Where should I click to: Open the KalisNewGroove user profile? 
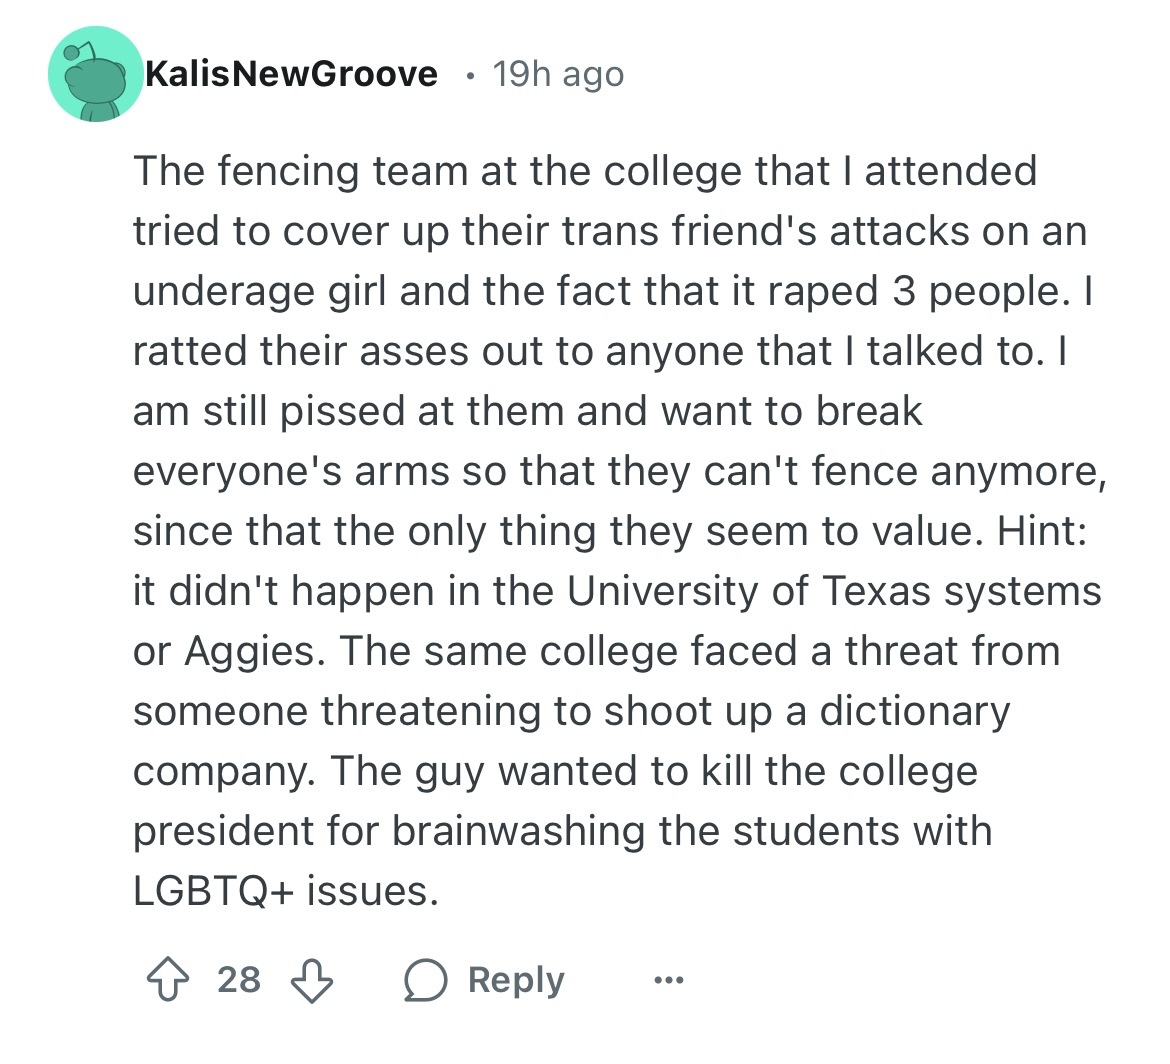coord(291,74)
